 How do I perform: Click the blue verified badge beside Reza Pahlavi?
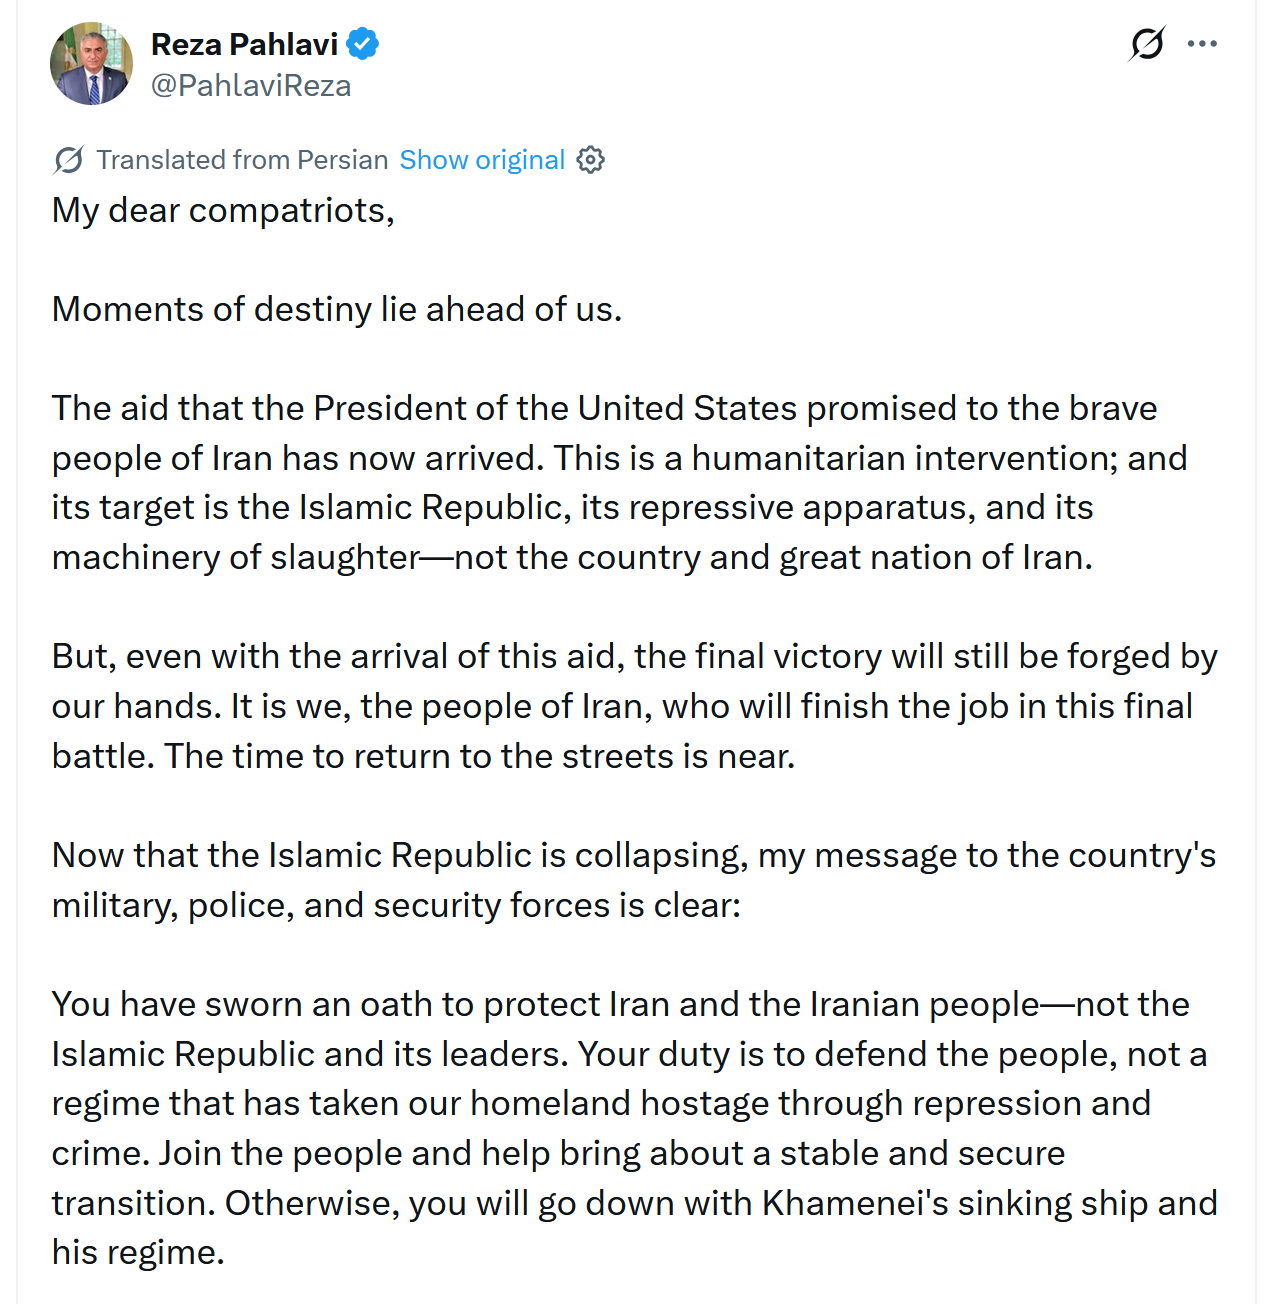pos(362,45)
